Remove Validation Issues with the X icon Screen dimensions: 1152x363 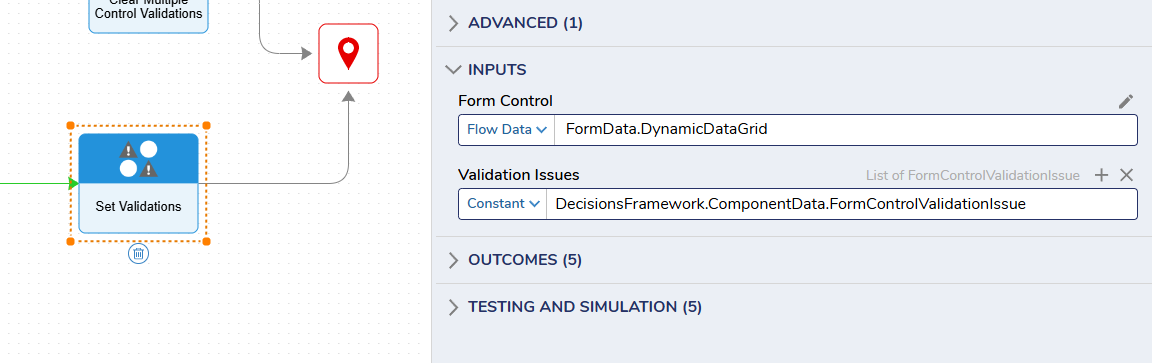[1126, 175]
